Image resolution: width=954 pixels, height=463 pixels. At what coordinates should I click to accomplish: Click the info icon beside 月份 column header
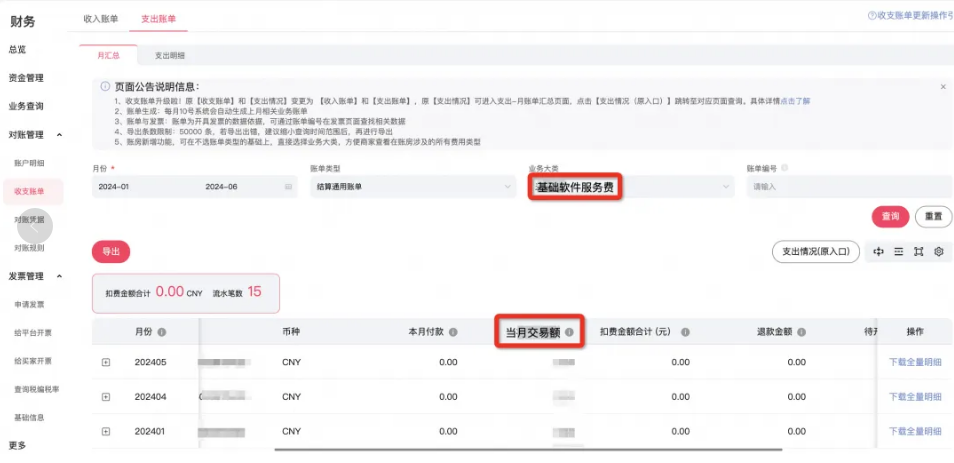(162, 332)
